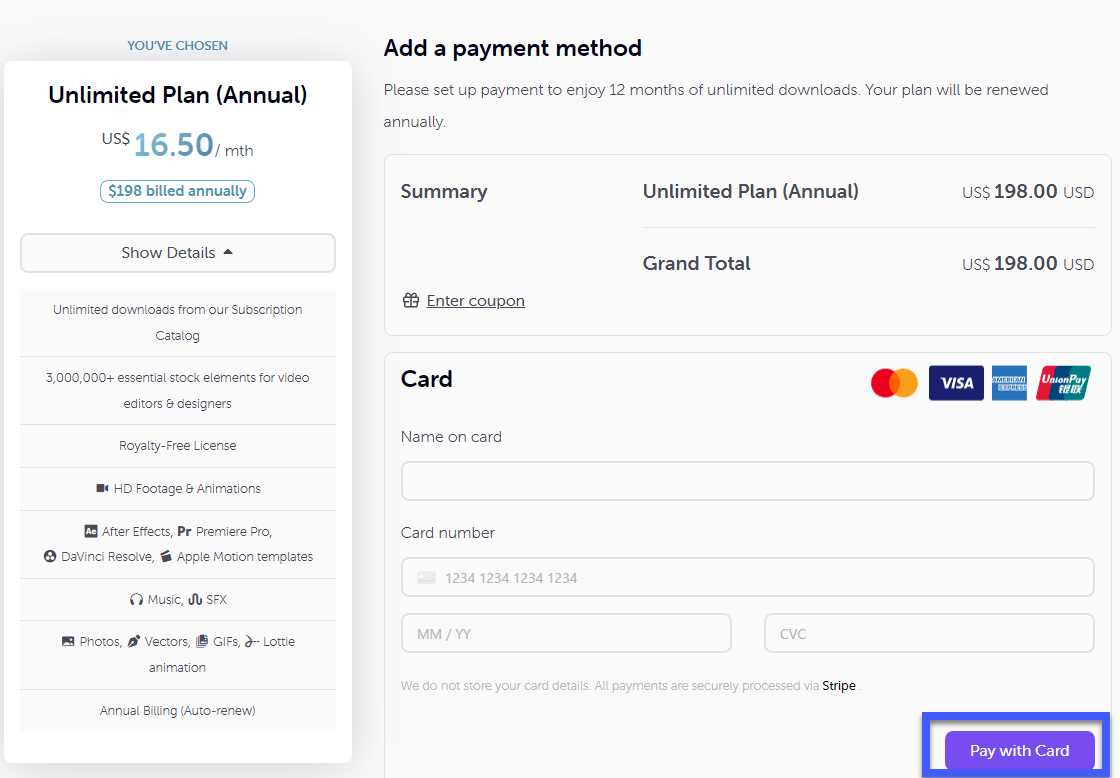This screenshot has width=1120, height=778.
Task: Click the arrow next to Show Details
Action: pos(229,252)
